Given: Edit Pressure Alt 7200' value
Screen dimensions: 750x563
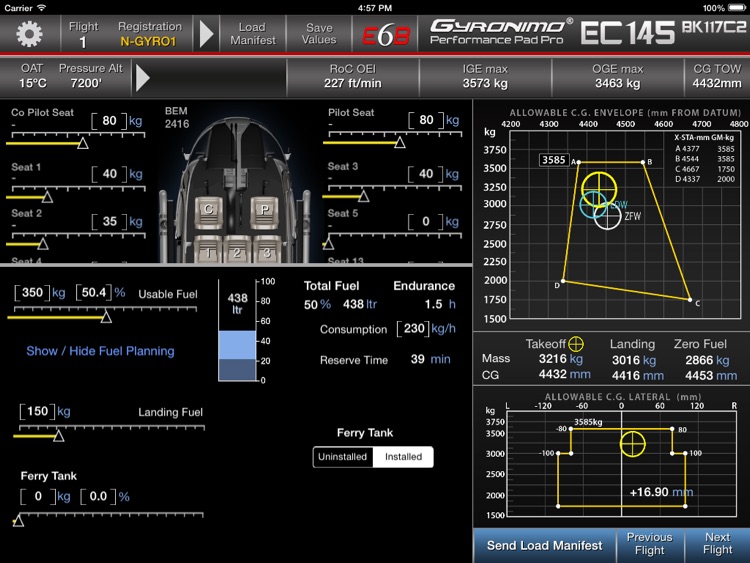Looking at the screenshot, I should pos(87,83).
